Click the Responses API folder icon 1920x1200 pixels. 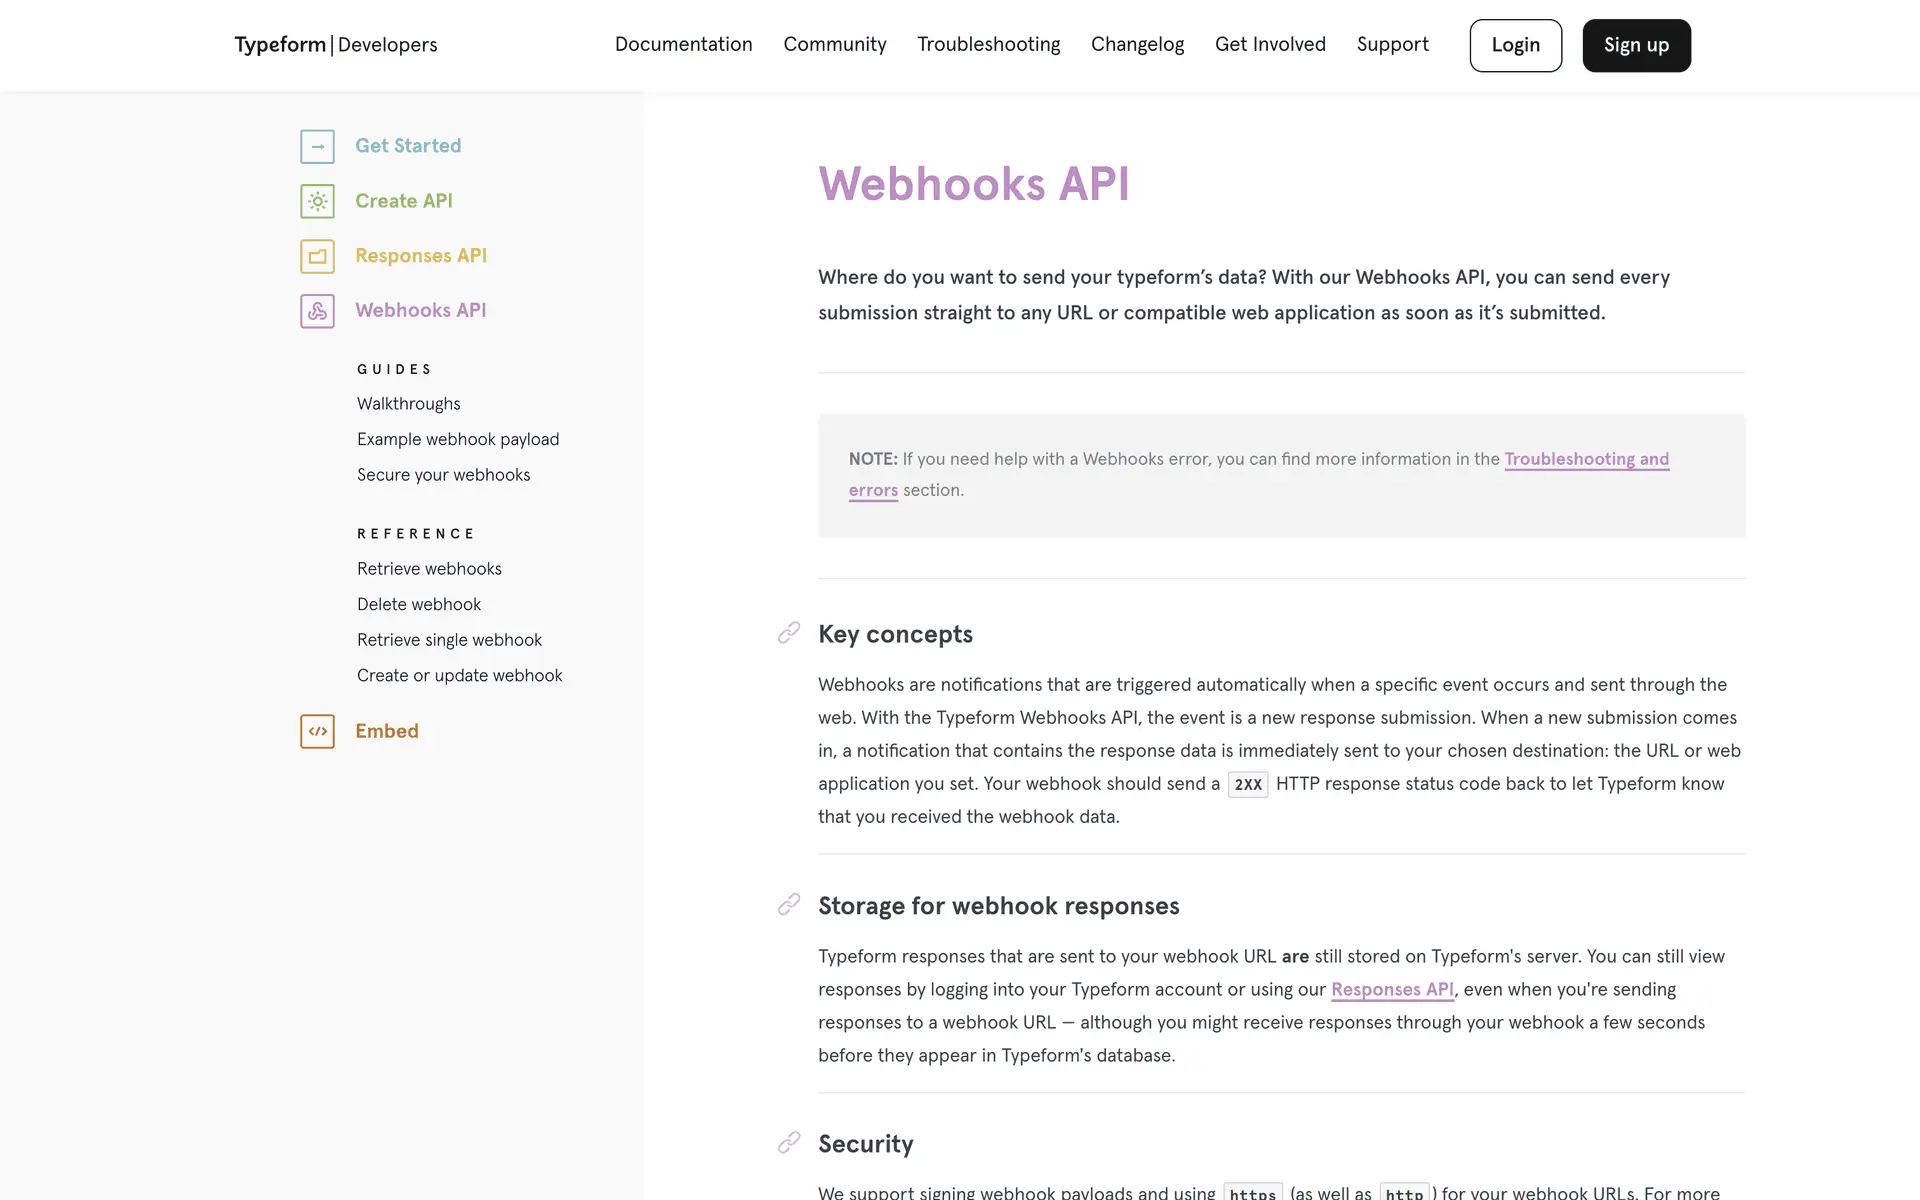[x=317, y=257]
